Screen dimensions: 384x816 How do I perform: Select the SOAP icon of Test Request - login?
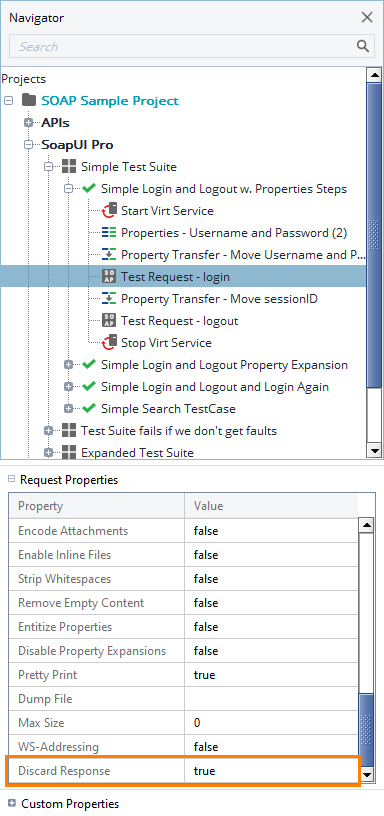click(x=109, y=277)
